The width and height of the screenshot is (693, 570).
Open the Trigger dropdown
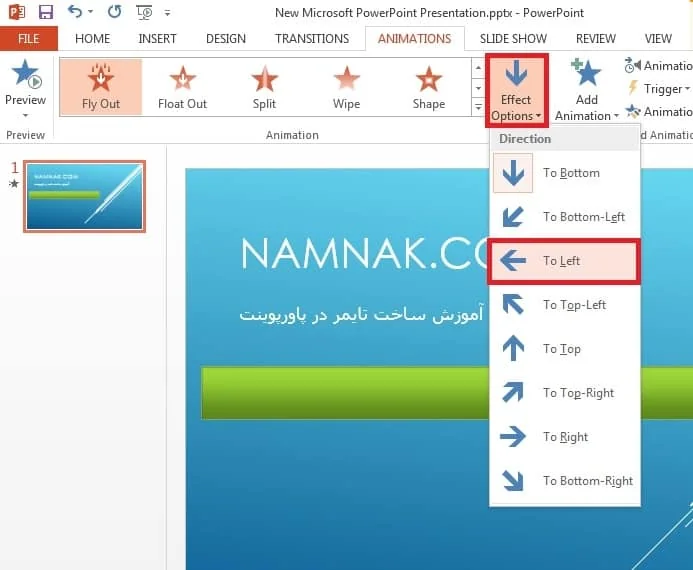click(x=658, y=88)
